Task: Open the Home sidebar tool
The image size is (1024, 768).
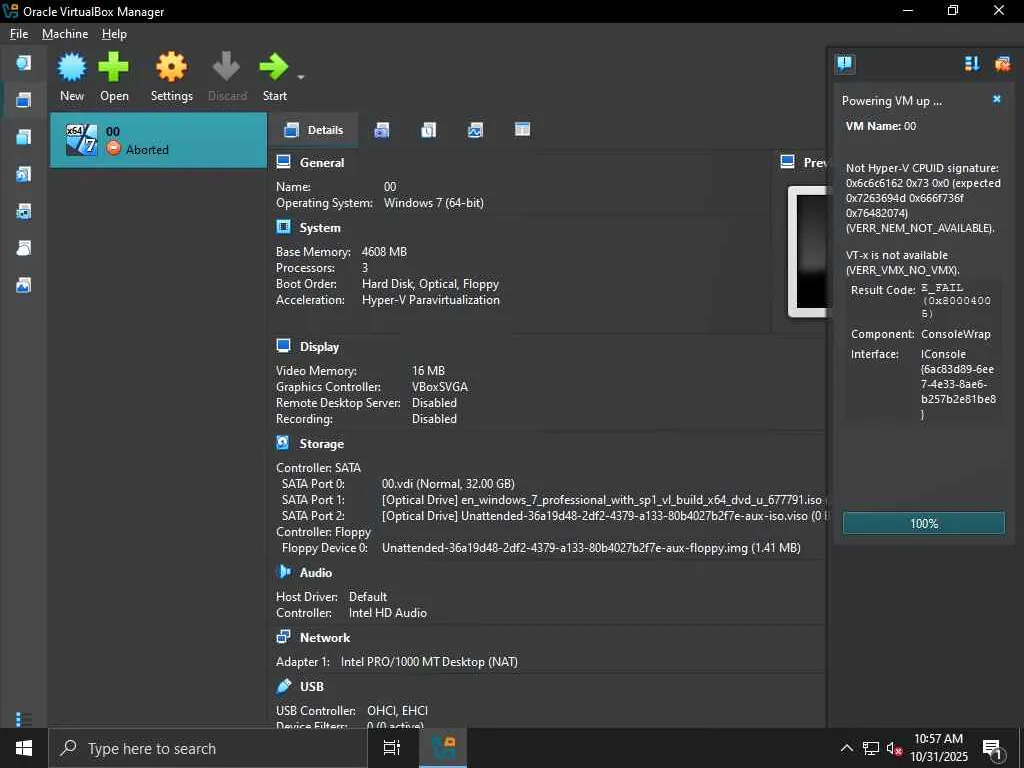Action: tap(24, 63)
